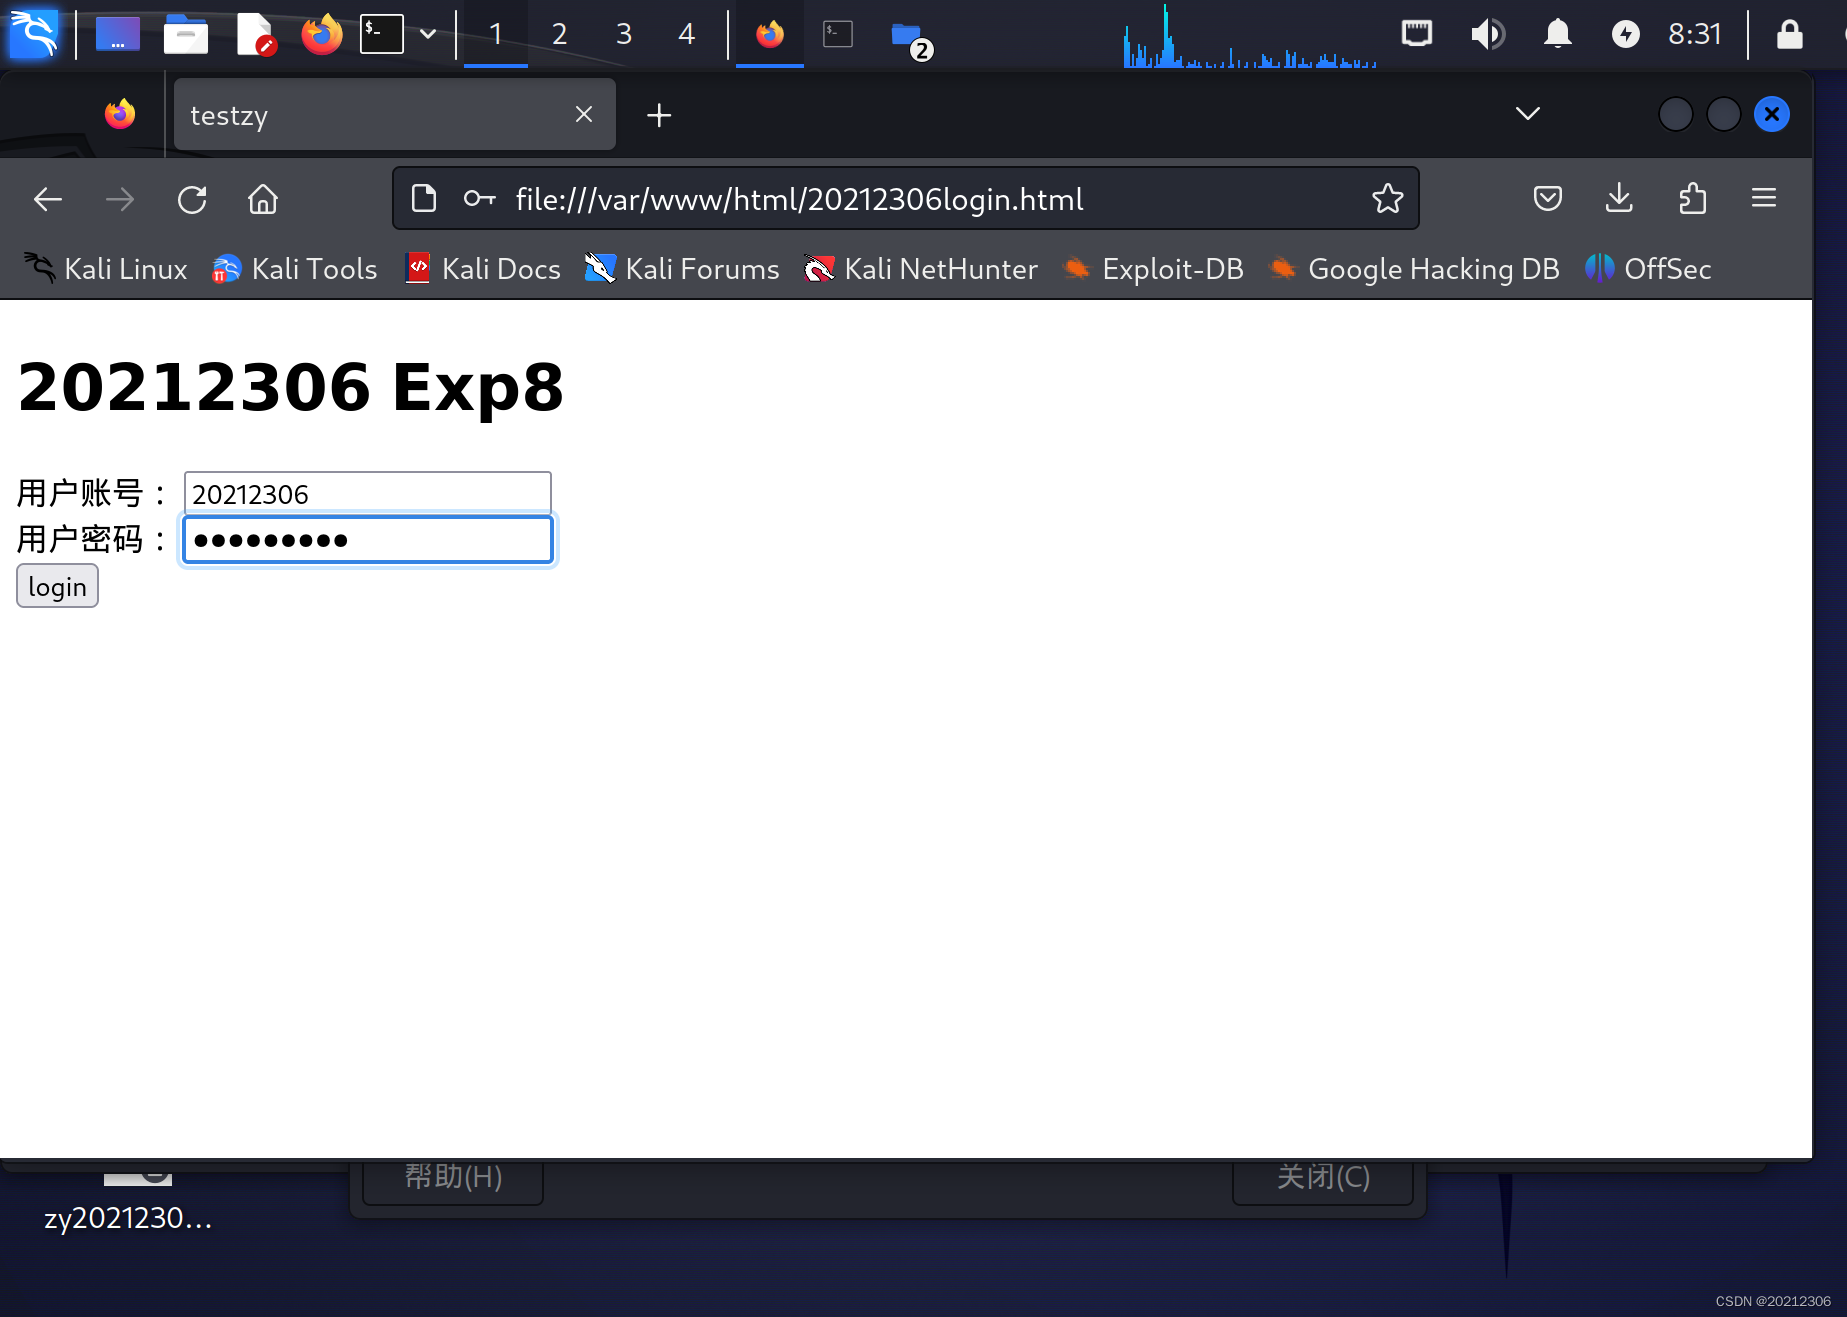Viewport: 1847px width, 1317px height.
Task: Open the Kali Linux bookmark
Action: [106, 268]
